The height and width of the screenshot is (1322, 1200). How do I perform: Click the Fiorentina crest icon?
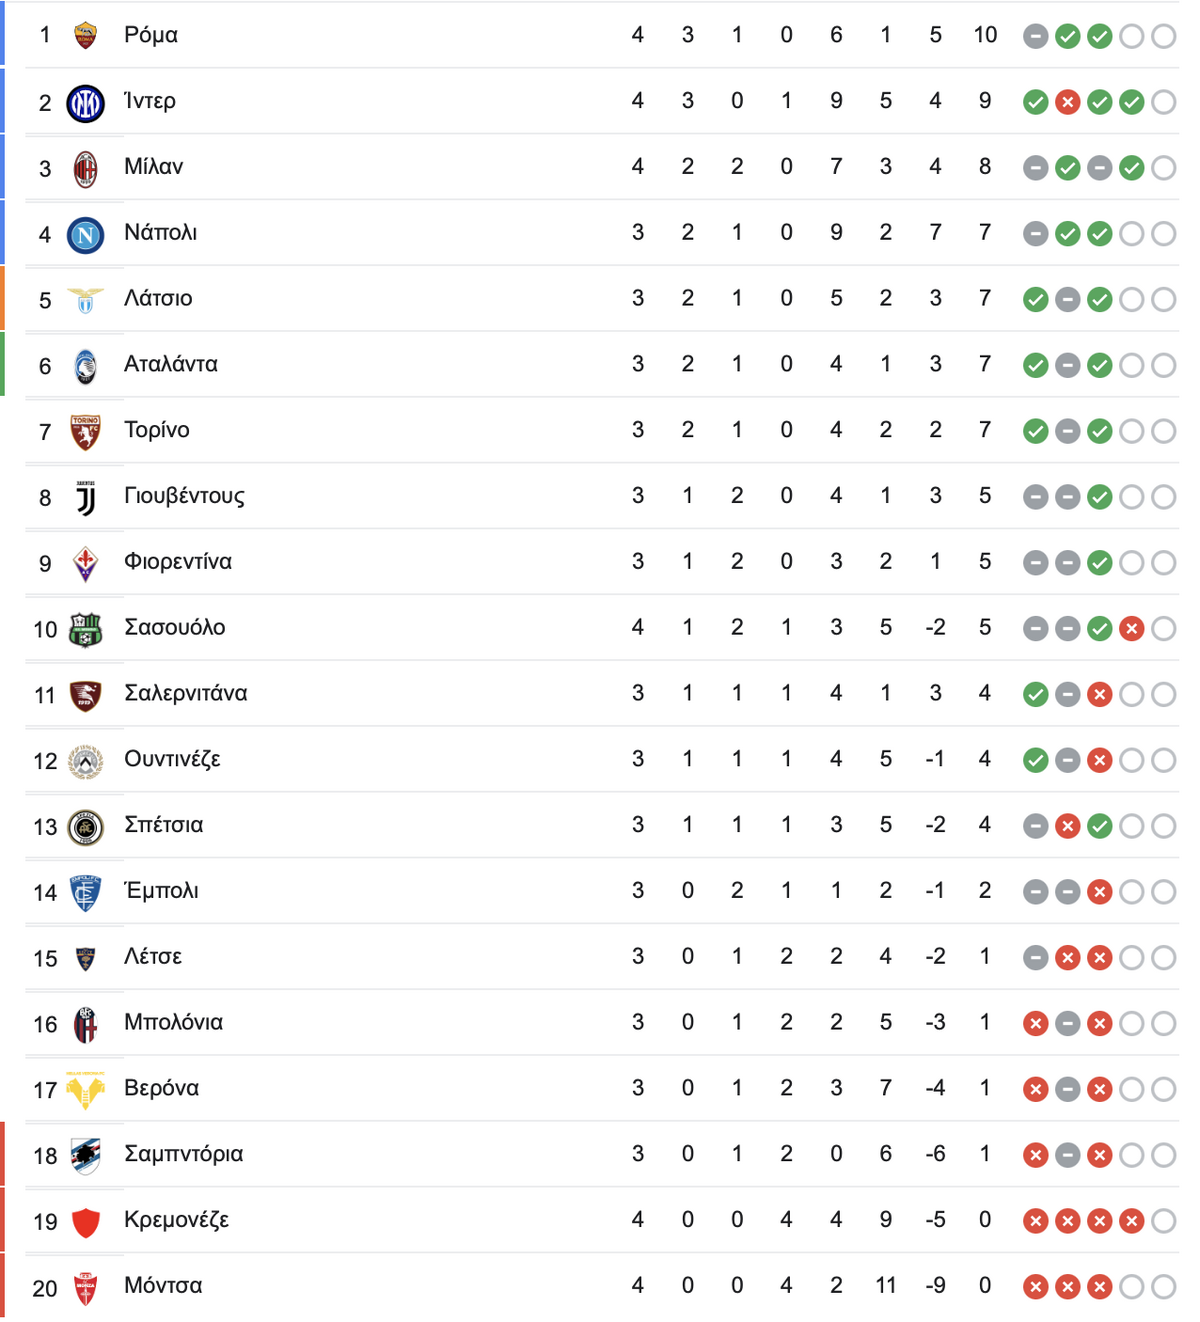[x=86, y=564]
